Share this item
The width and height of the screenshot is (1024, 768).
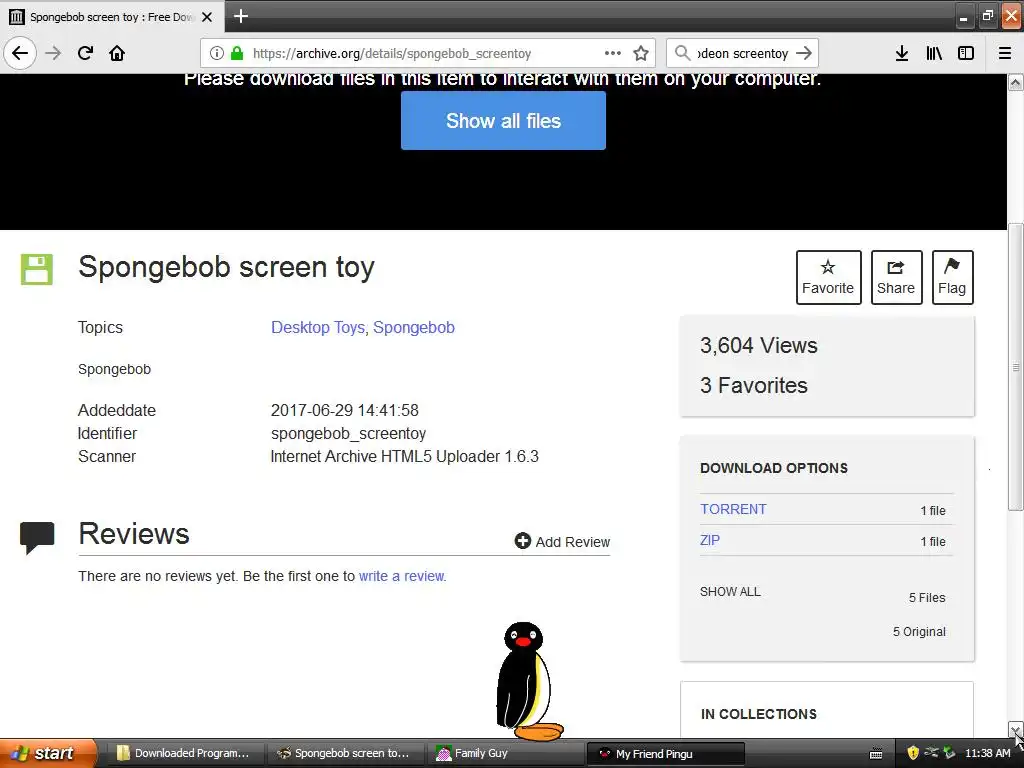896,277
